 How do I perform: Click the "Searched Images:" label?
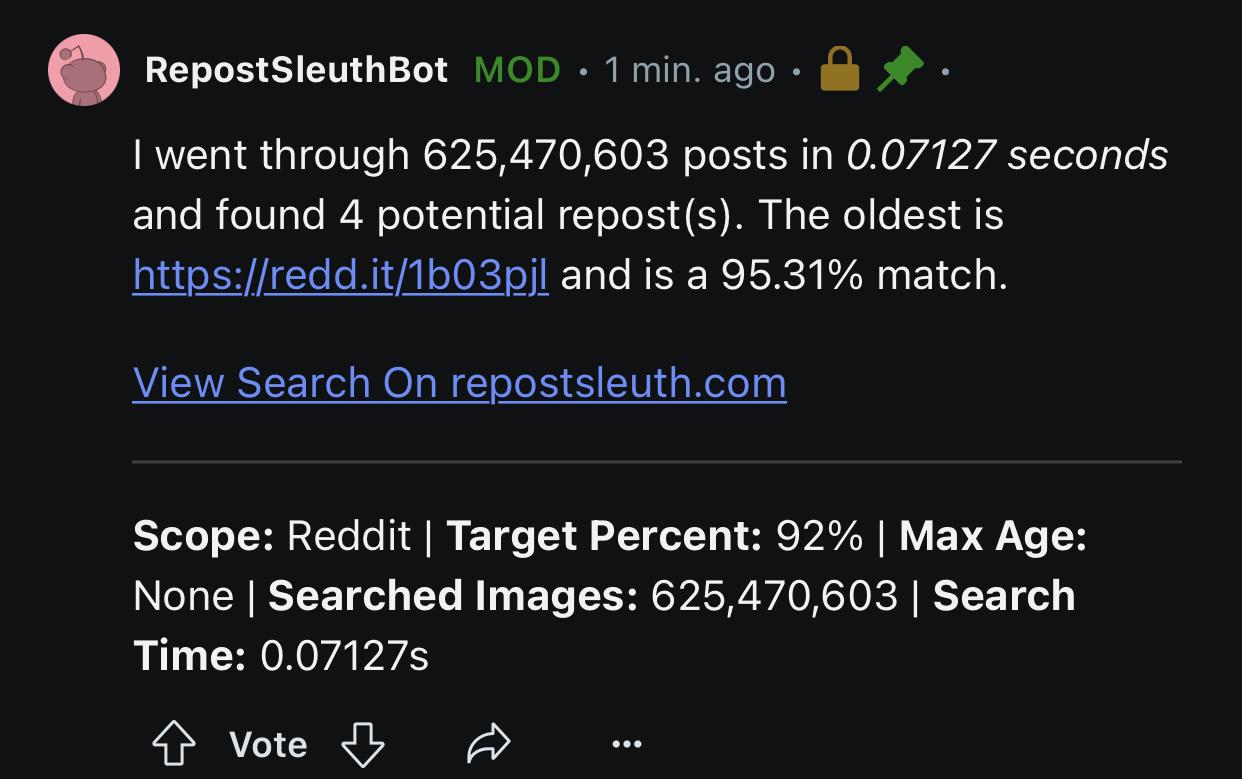(452, 596)
